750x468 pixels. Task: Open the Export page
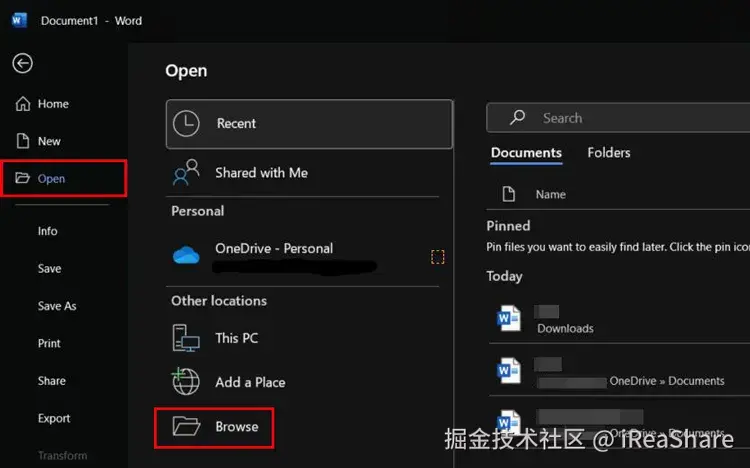pos(54,418)
